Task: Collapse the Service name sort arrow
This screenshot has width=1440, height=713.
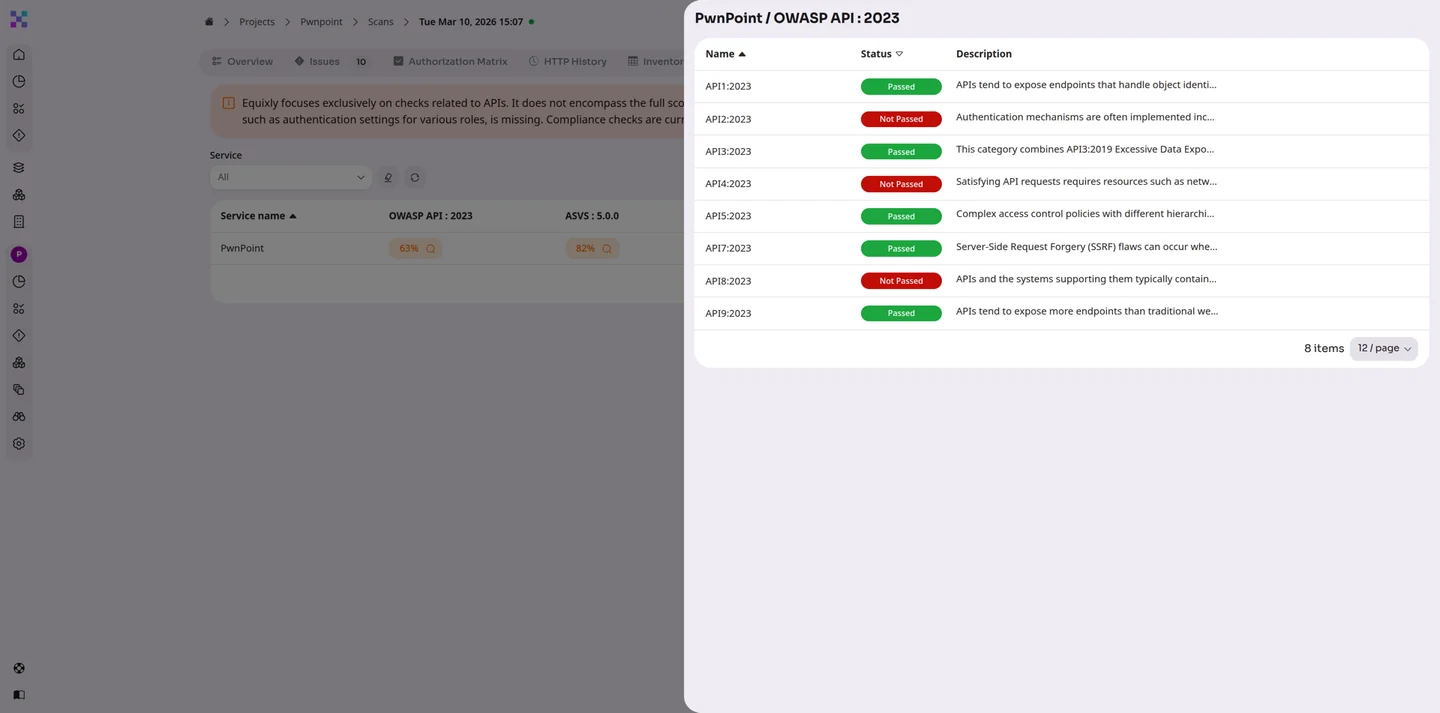Action: 292,215
